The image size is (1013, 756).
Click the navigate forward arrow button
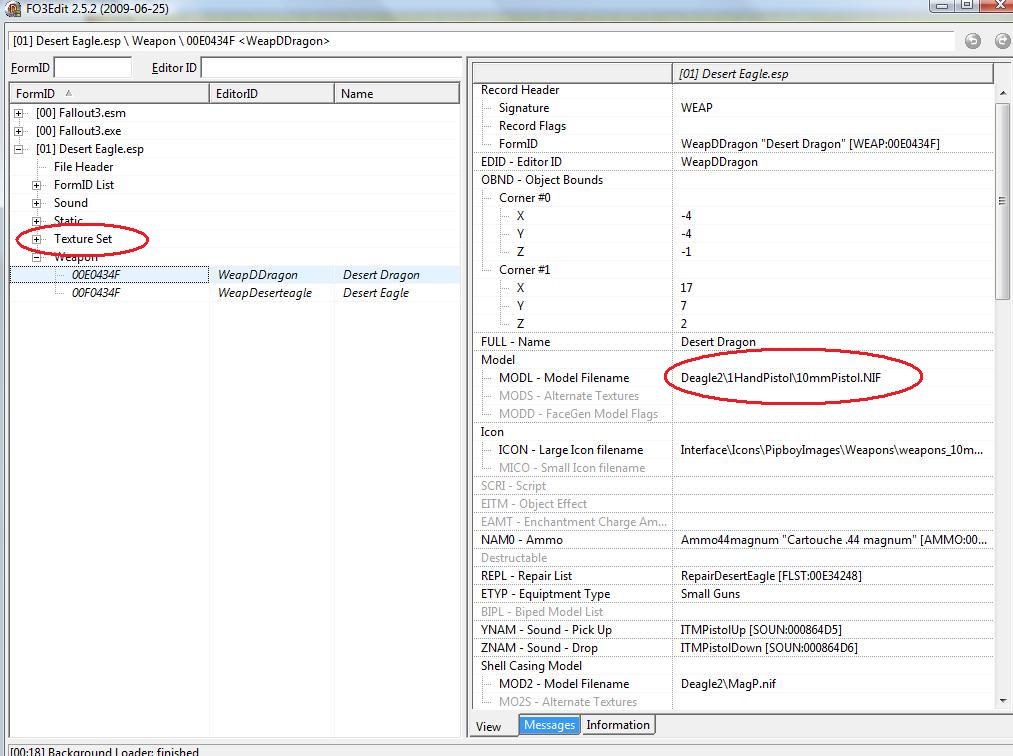pos(1002,41)
